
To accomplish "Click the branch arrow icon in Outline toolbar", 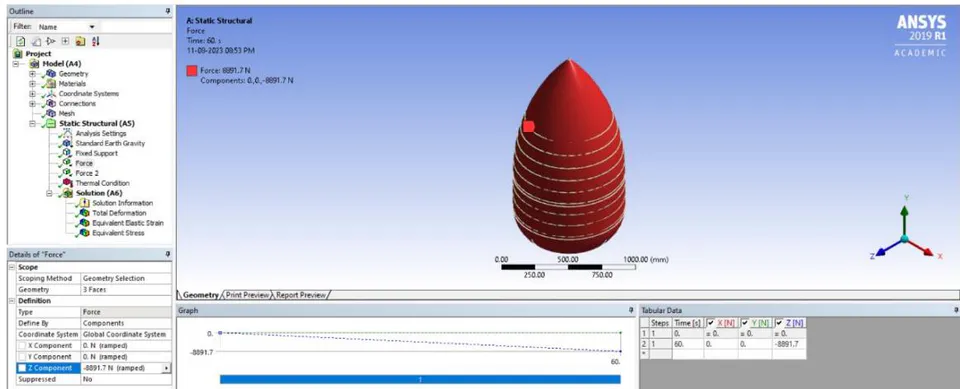I will tap(50, 41).
